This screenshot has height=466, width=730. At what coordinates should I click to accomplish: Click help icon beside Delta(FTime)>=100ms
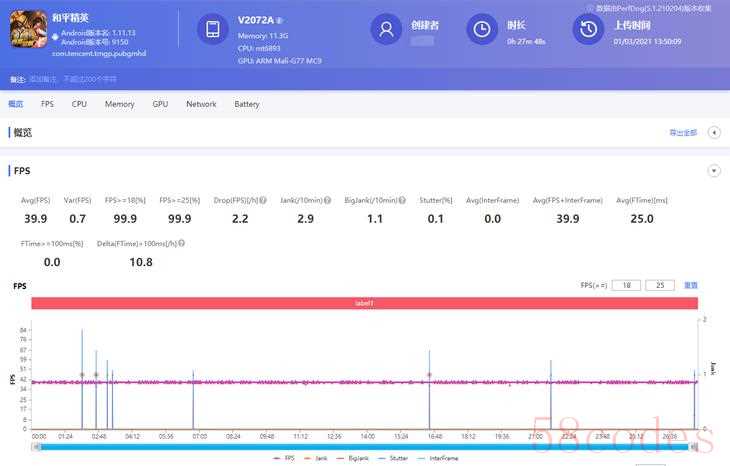182,243
